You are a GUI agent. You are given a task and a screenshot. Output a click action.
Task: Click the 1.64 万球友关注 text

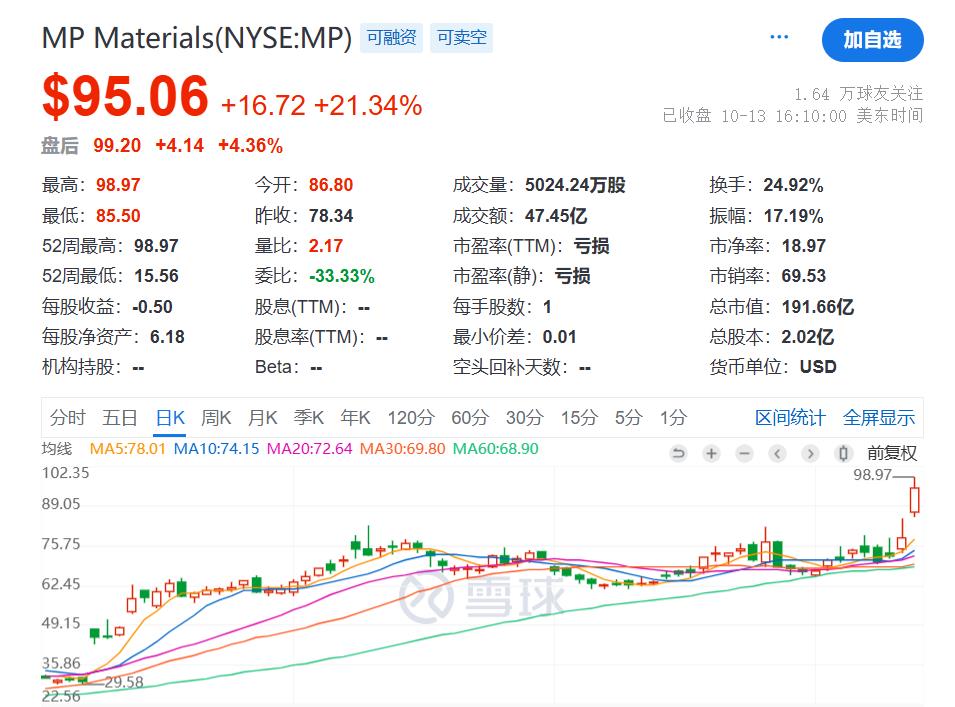pyautogui.click(x=858, y=94)
